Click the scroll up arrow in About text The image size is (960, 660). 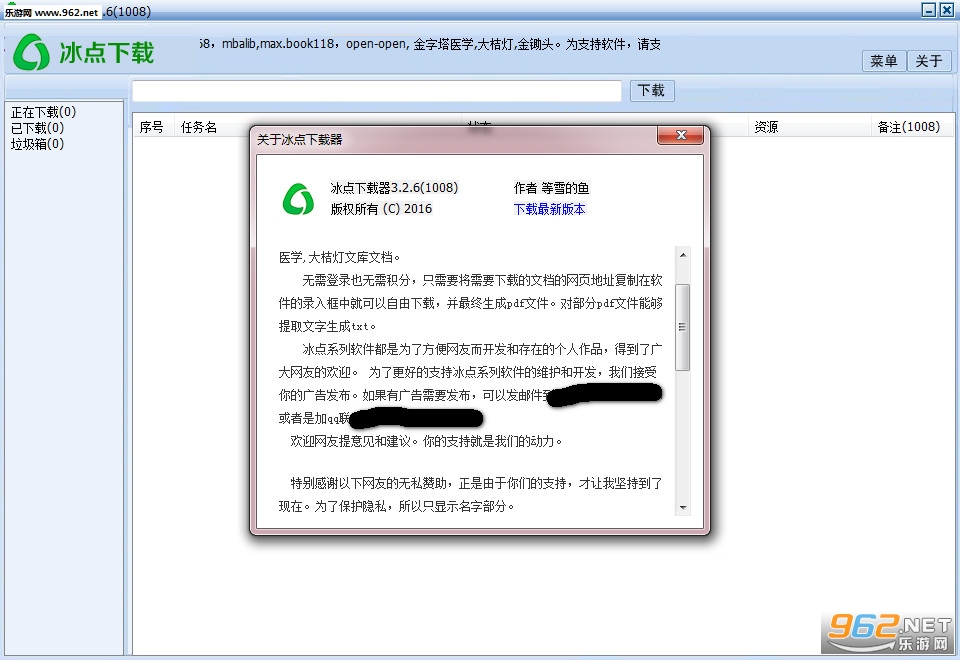coord(683,255)
